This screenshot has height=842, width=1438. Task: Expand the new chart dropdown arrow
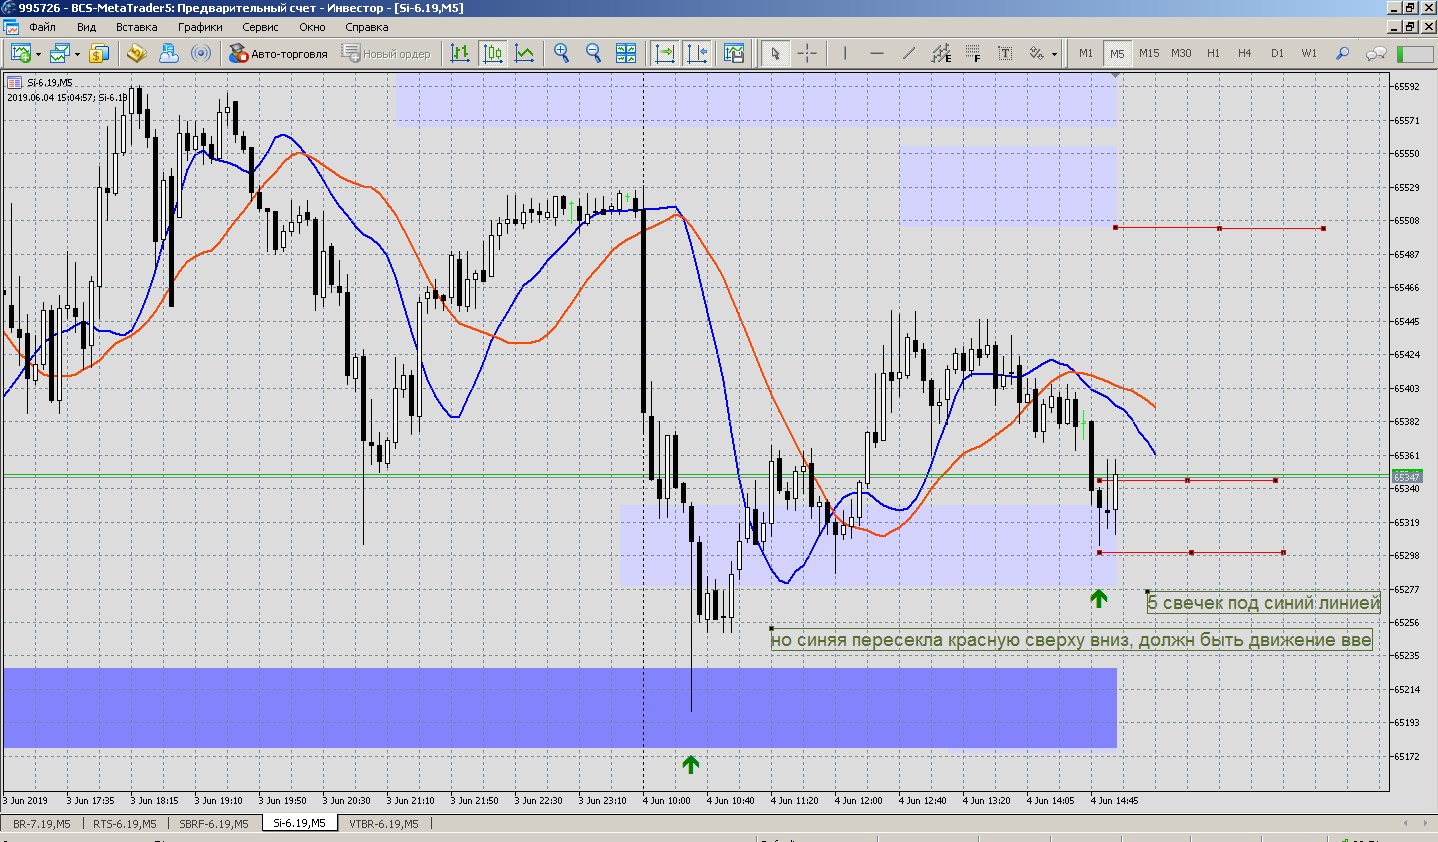(x=38, y=54)
